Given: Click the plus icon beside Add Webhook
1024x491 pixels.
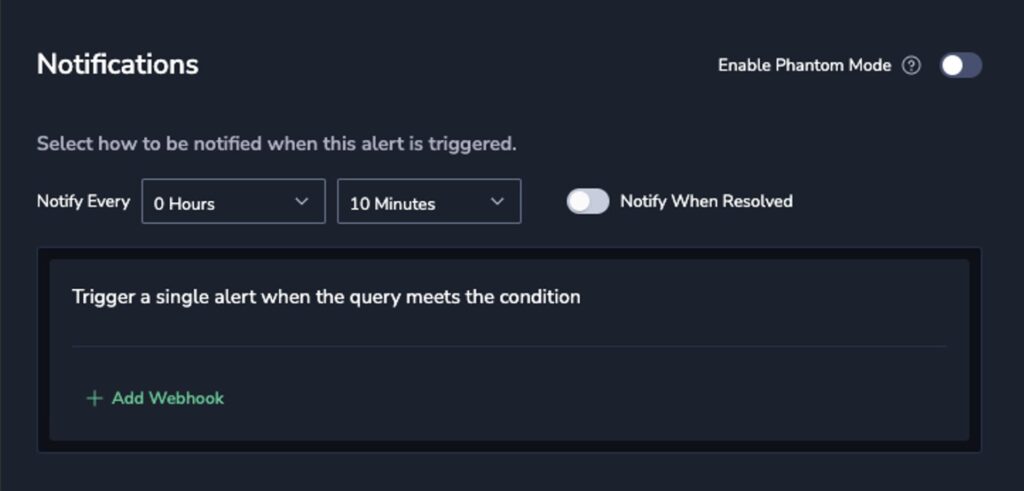Looking at the screenshot, I should tap(95, 398).
